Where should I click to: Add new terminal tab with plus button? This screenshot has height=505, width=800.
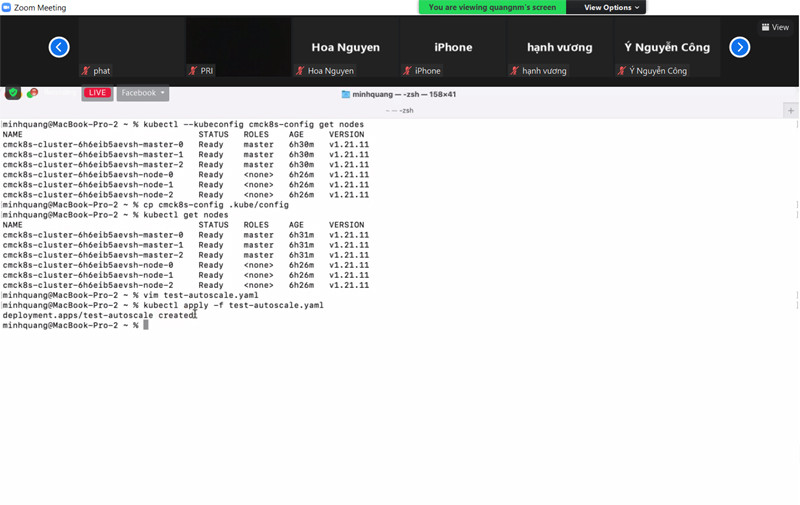pos(791,110)
